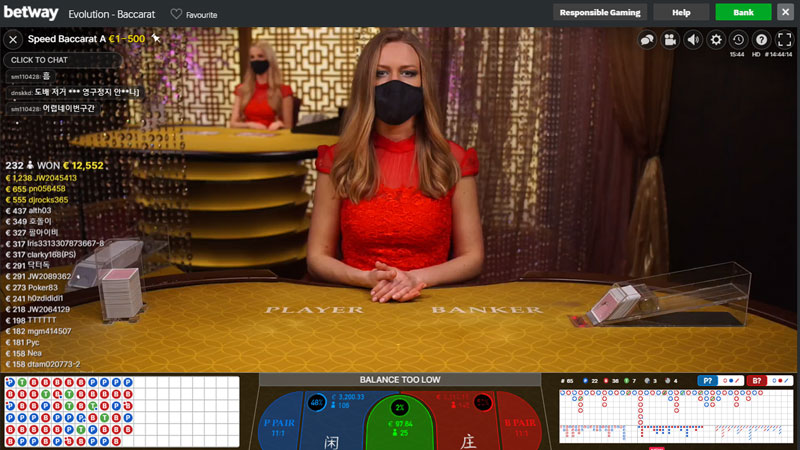Click the betway logo
The width and height of the screenshot is (800, 450).
click(x=31, y=13)
